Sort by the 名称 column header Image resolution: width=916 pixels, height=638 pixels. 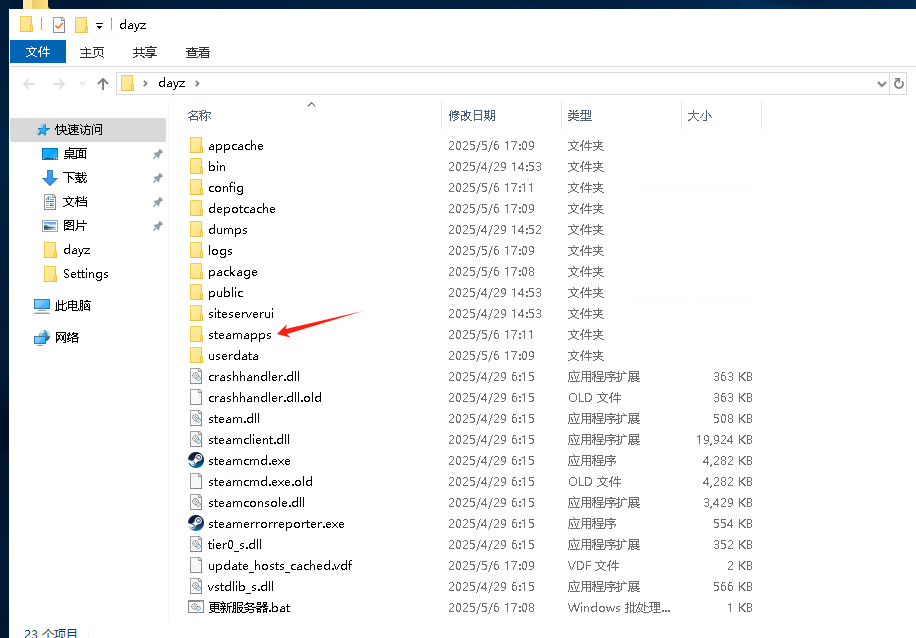[x=199, y=116]
